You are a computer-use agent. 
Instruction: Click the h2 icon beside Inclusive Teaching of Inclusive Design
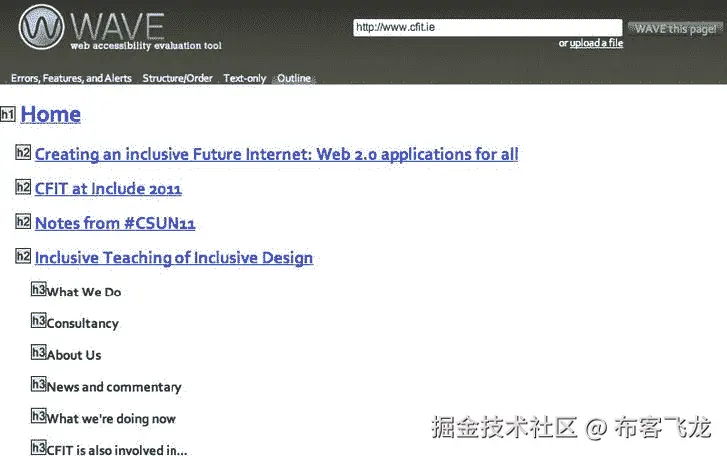coord(23,256)
